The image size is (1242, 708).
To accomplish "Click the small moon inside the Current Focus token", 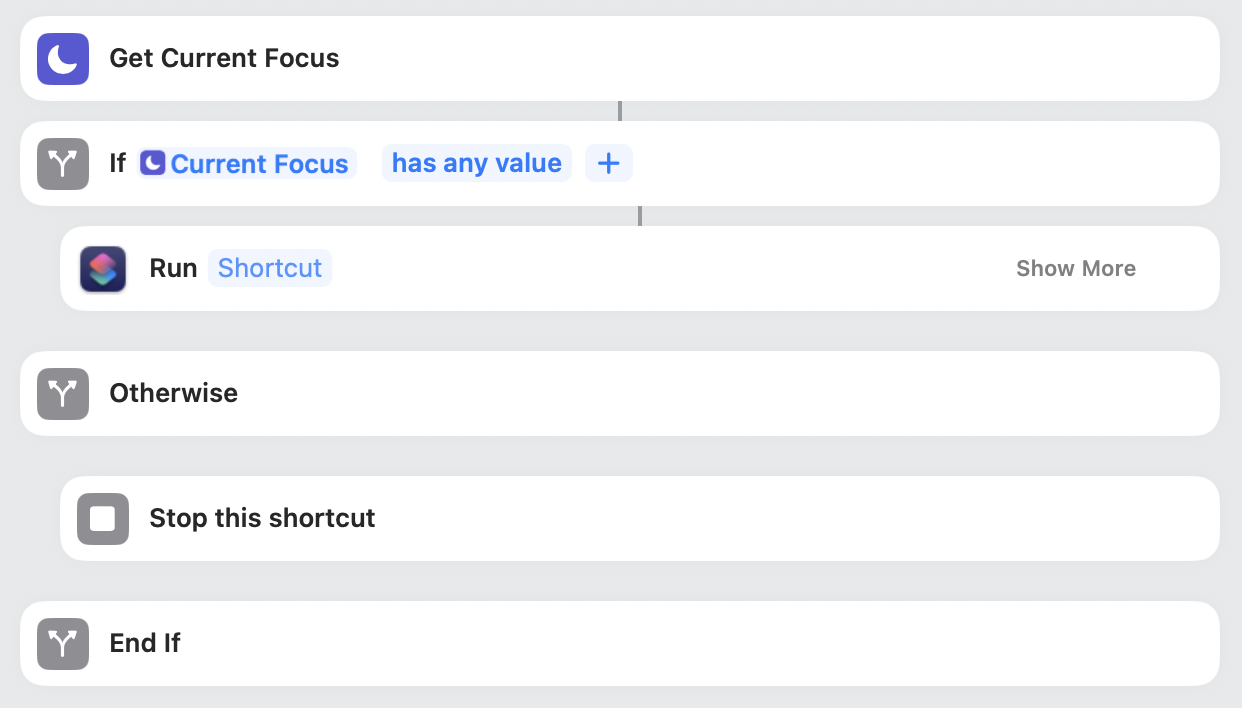I will coord(152,164).
